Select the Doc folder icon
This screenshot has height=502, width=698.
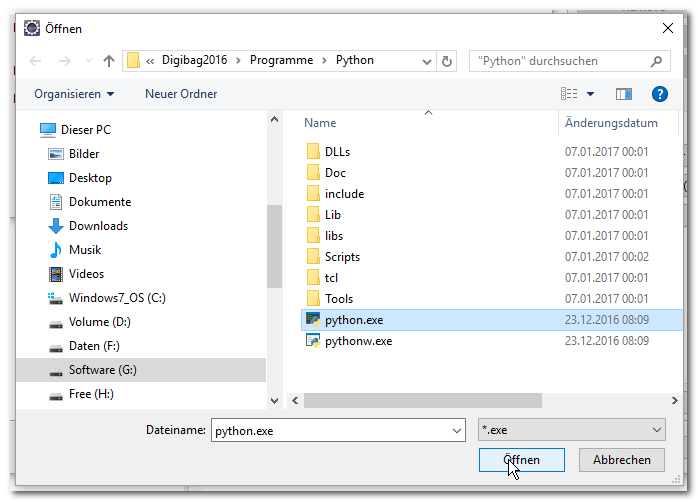point(313,172)
